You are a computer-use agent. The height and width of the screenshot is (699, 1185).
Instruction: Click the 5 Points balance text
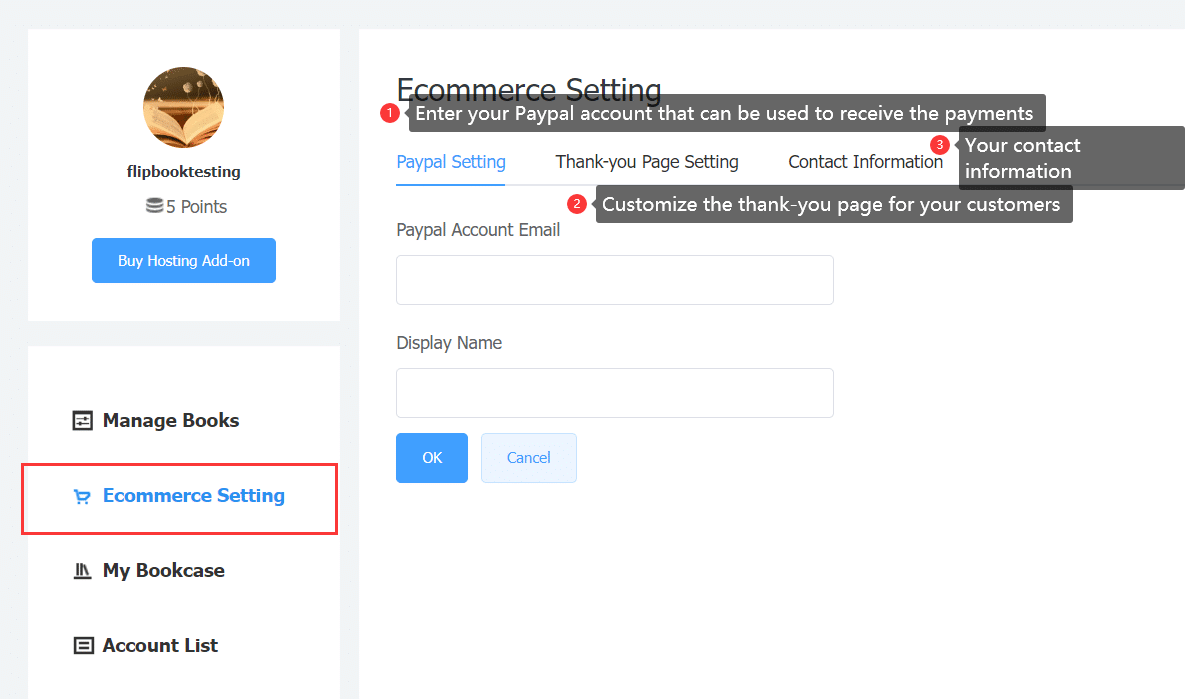(x=196, y=206)
